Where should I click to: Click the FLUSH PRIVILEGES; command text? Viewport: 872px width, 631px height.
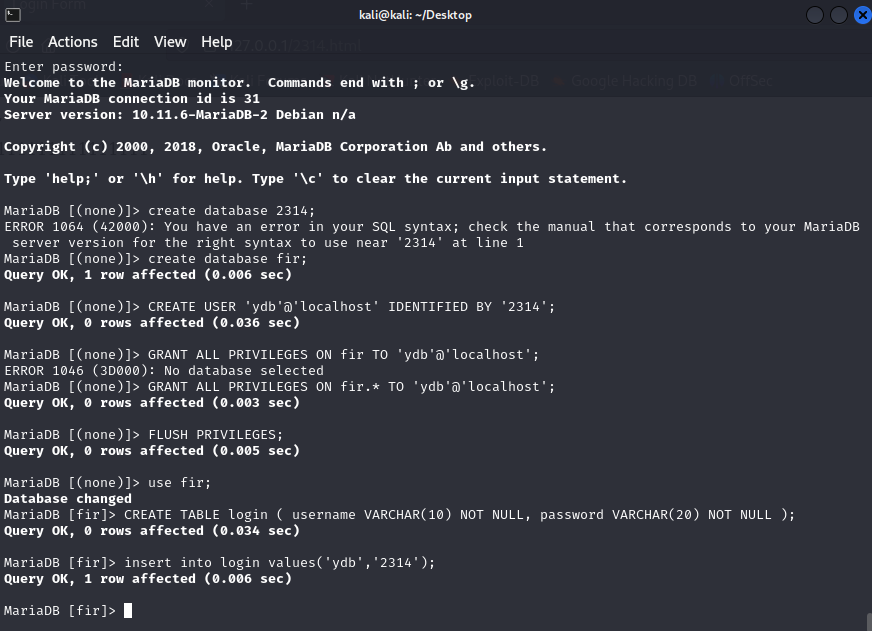pyautogui.click(x=216, y=434)
